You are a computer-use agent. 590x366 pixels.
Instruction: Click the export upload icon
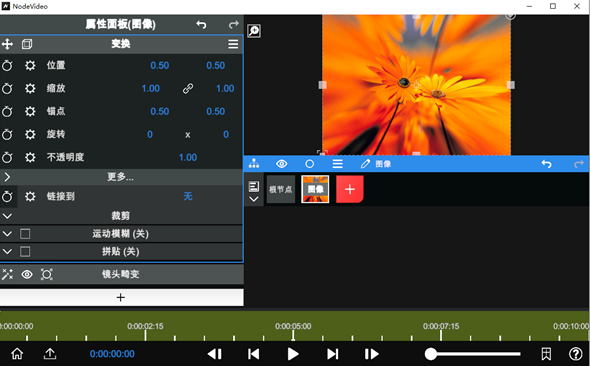[50, 354]
